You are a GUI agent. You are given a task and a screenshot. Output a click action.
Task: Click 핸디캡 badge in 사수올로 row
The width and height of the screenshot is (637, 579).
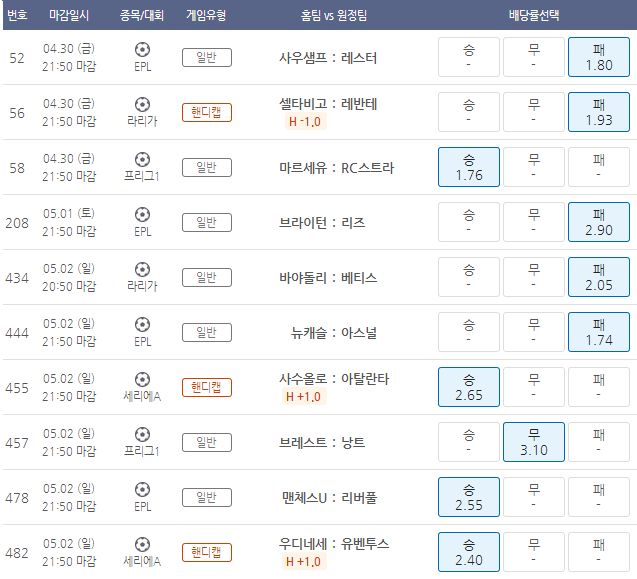[x=207, y=388]
